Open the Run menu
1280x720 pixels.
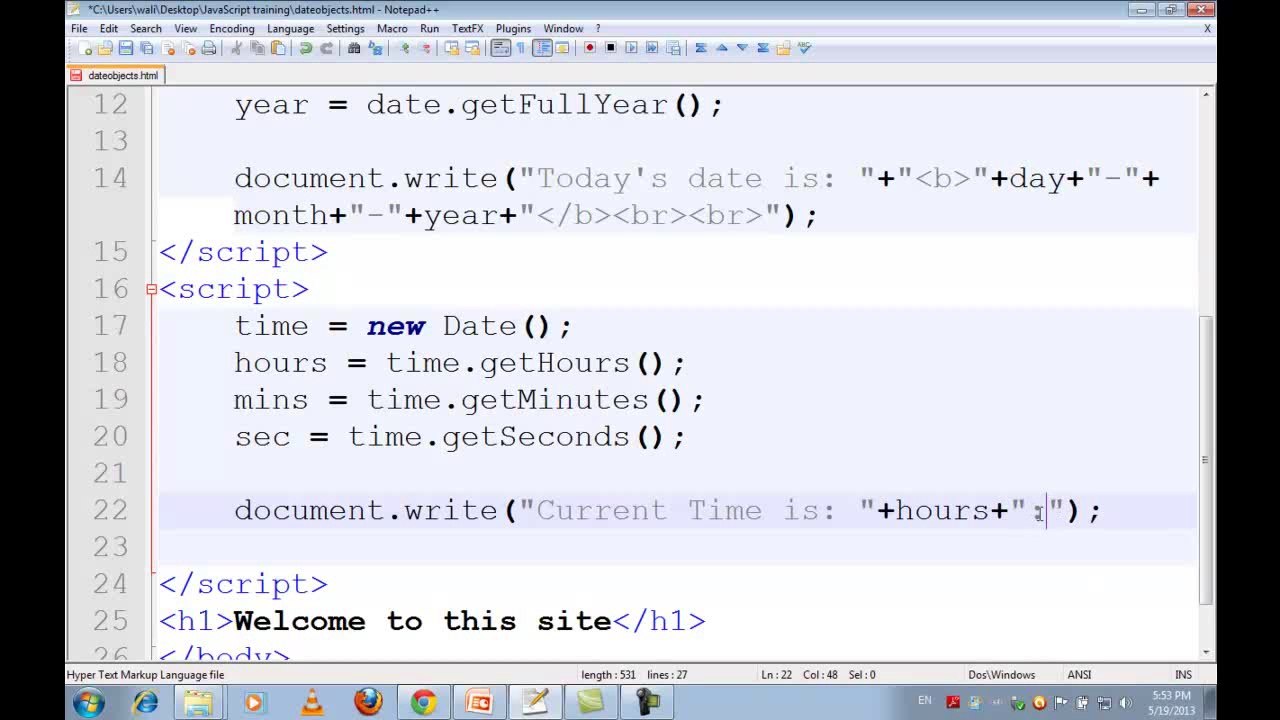pos(429,29)
